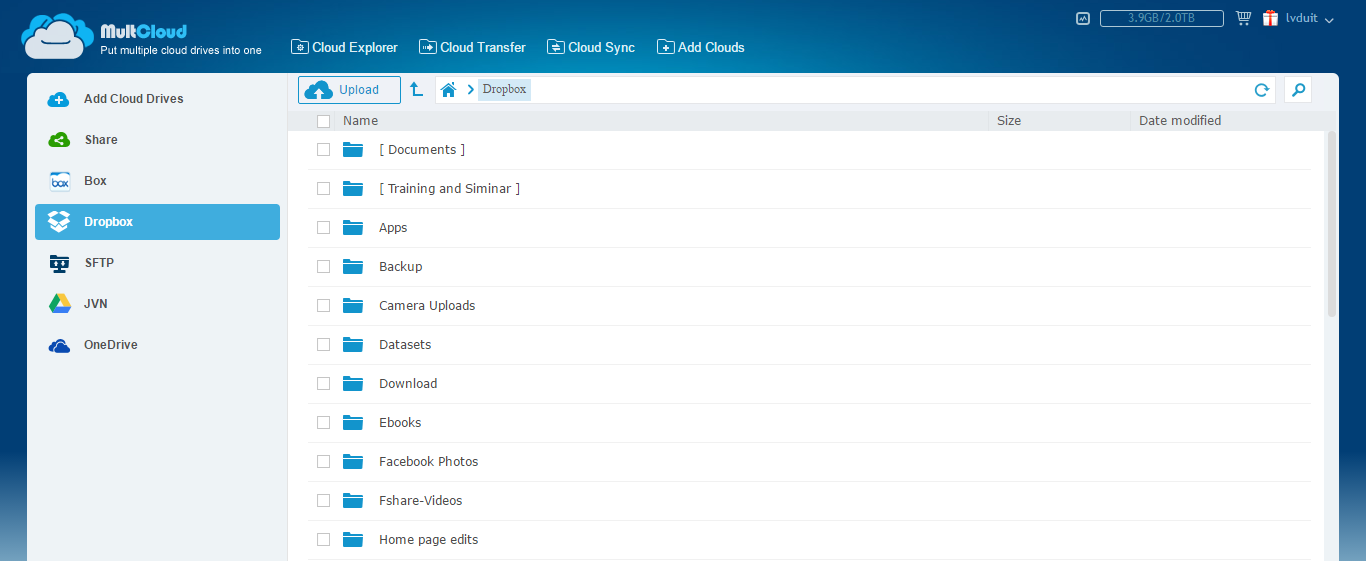Check the Datasets folder checkbox
Viewport: 1366px width, 561px height.
point(323,344)
